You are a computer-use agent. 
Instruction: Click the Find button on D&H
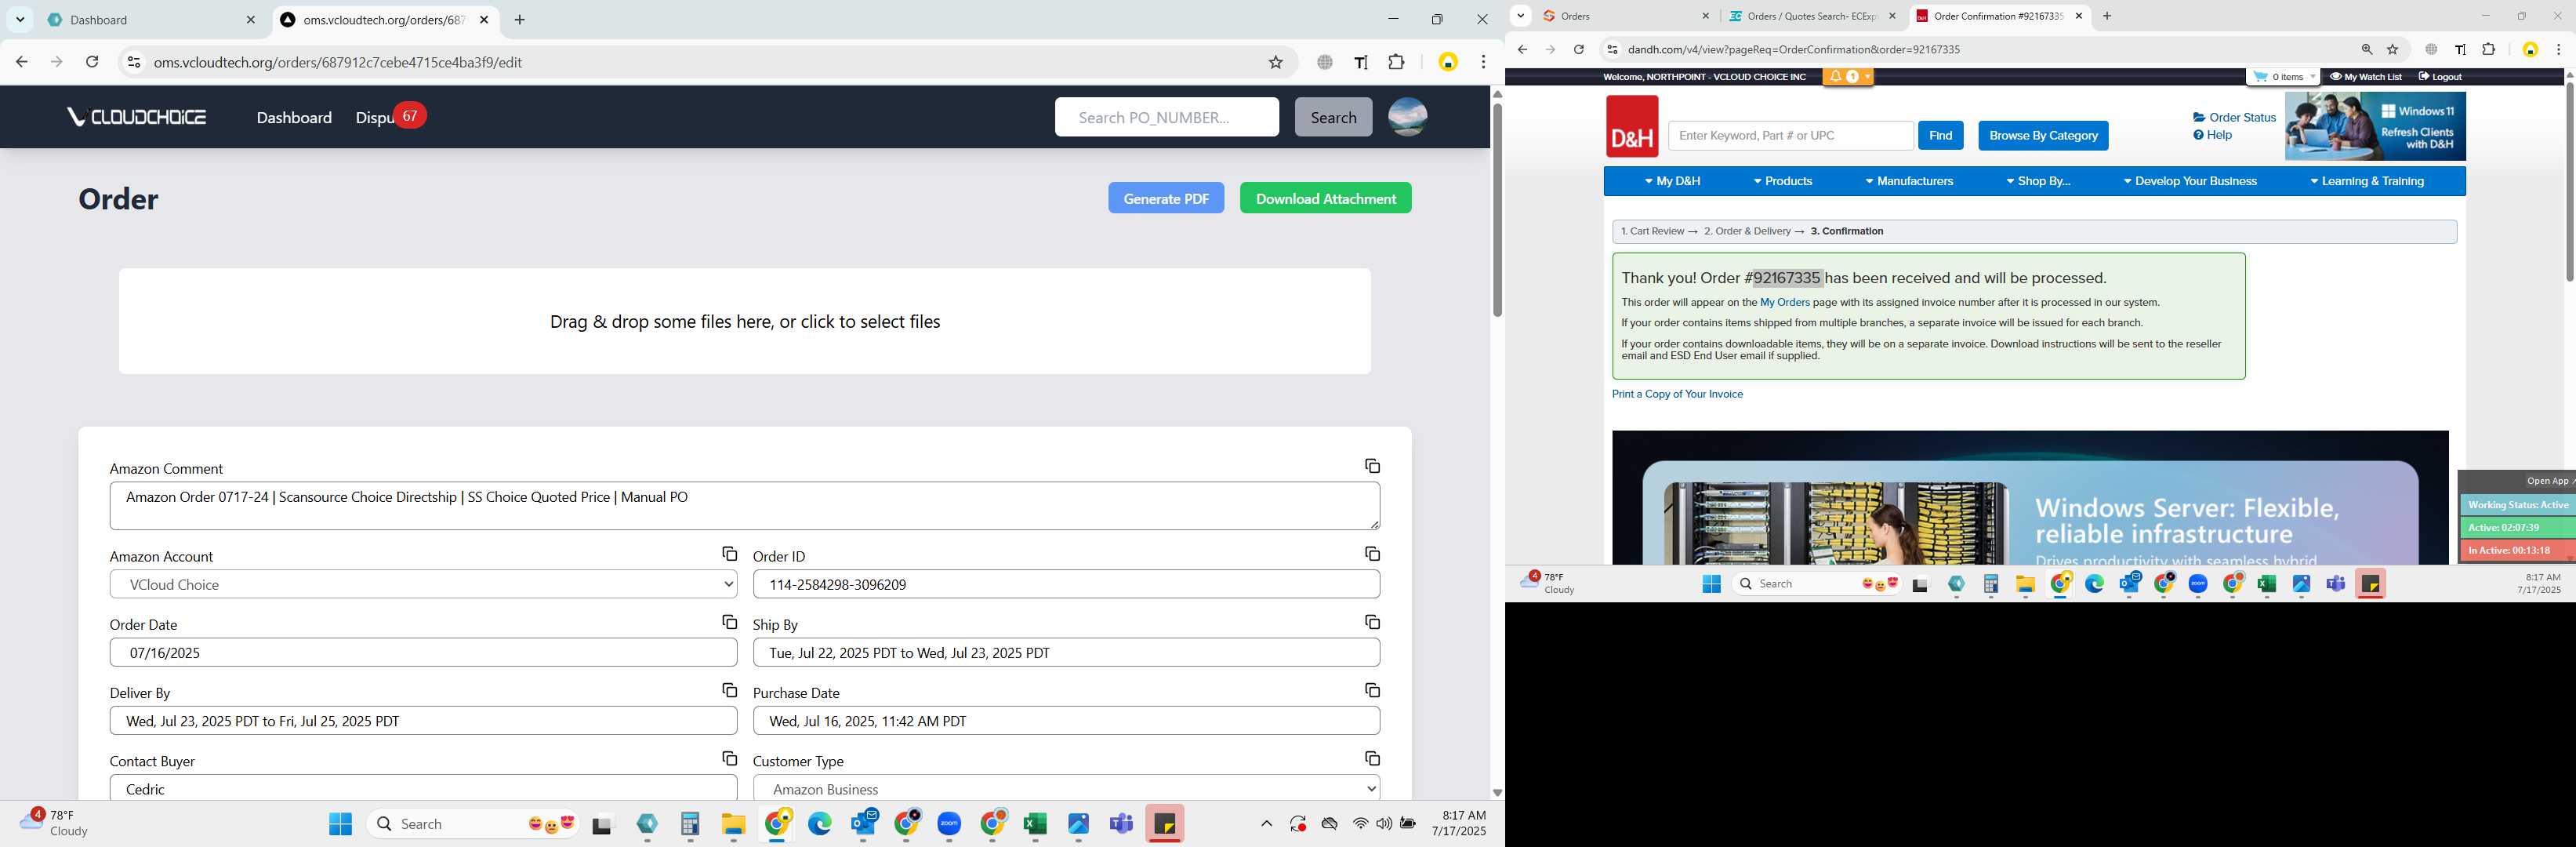1940,136
